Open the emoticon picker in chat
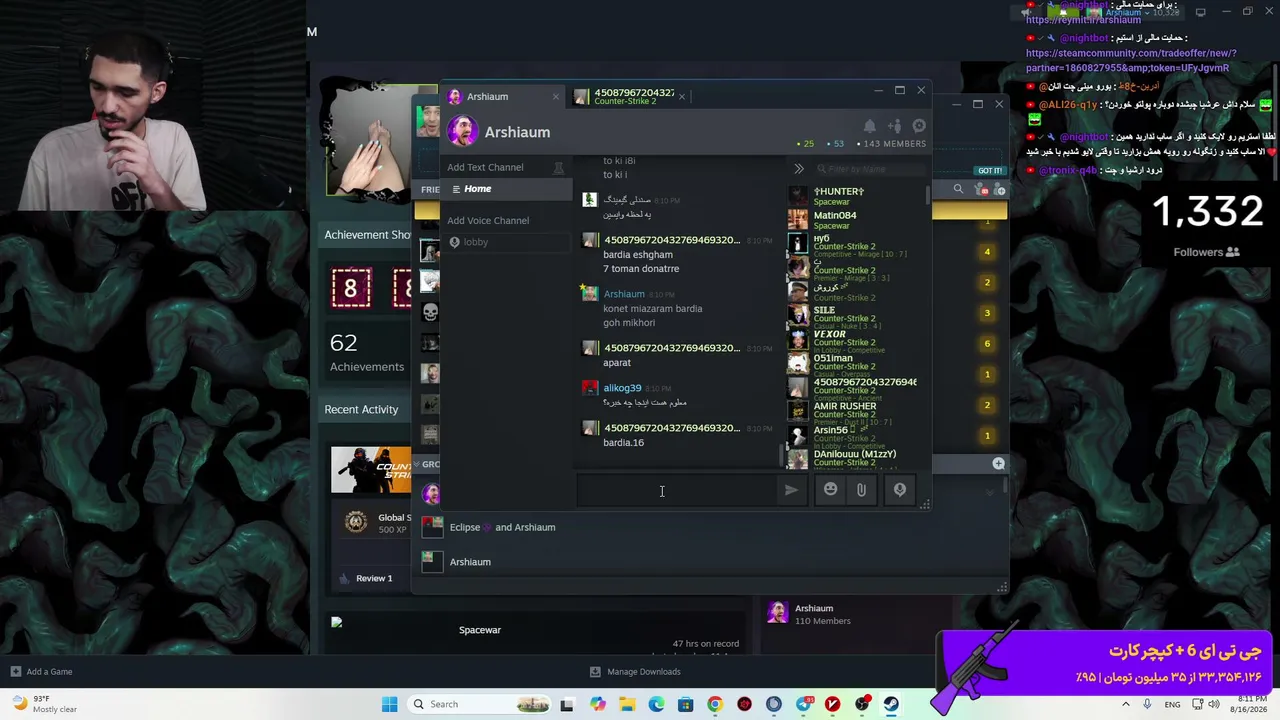 pos(830,489)
